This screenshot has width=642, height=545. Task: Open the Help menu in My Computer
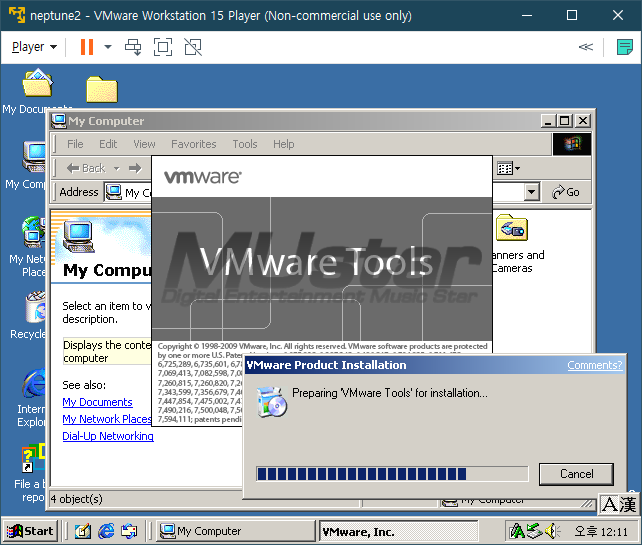click(x=284, y=144)
